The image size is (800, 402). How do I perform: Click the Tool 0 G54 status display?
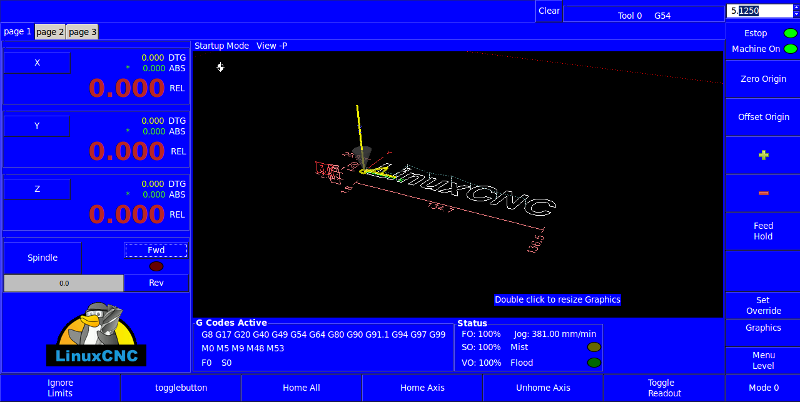(x=644, y=16)
